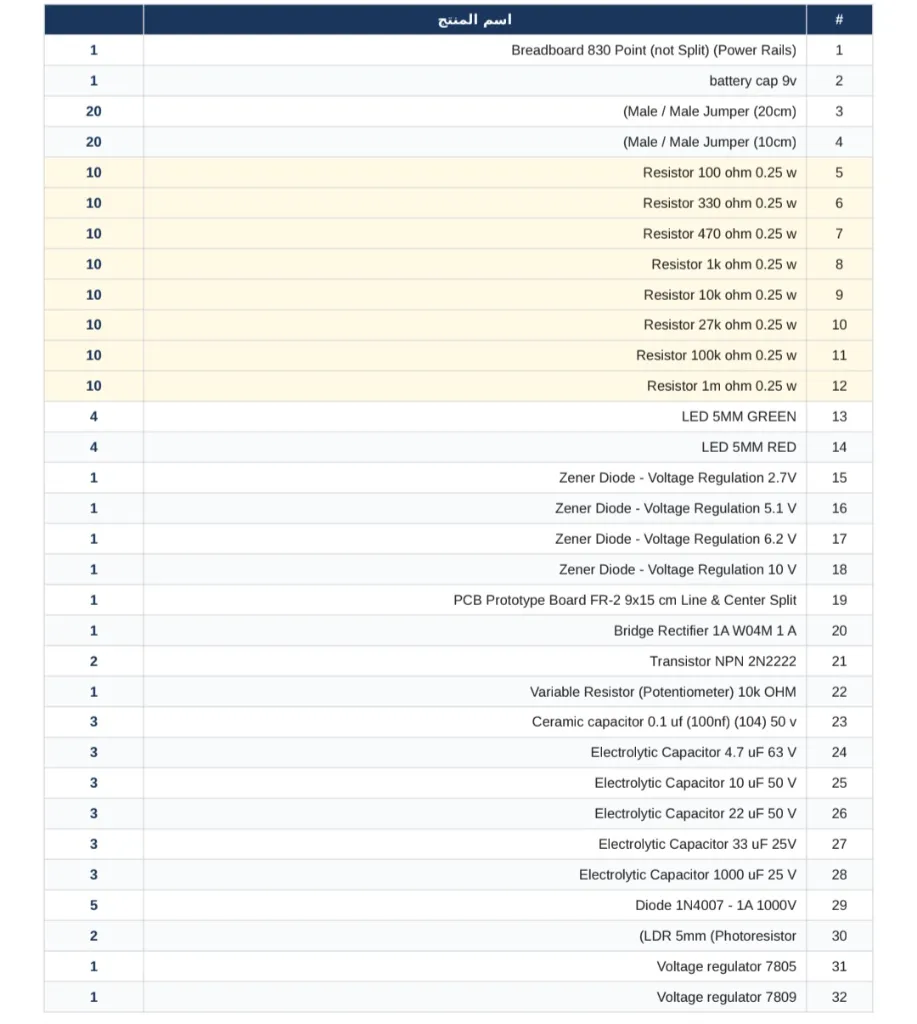
Task: Select Resistor 100k ohm 0.25 w
Action: click(x=716, y=355)
